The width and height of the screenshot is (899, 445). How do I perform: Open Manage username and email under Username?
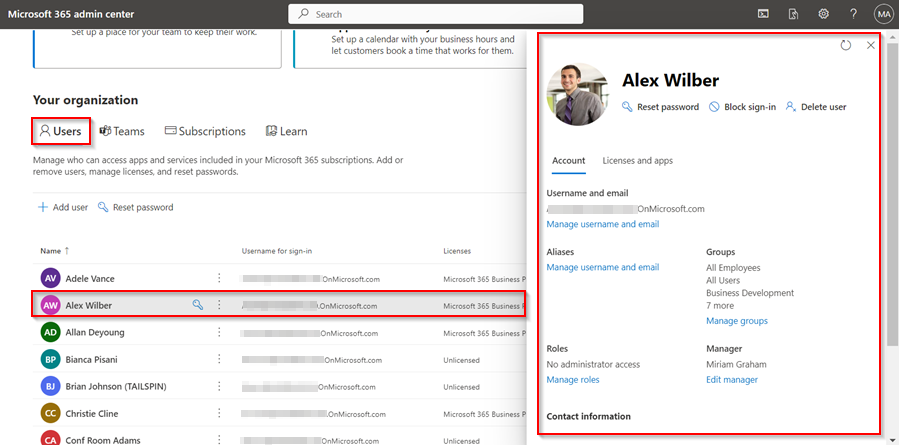tap(603, 224)
